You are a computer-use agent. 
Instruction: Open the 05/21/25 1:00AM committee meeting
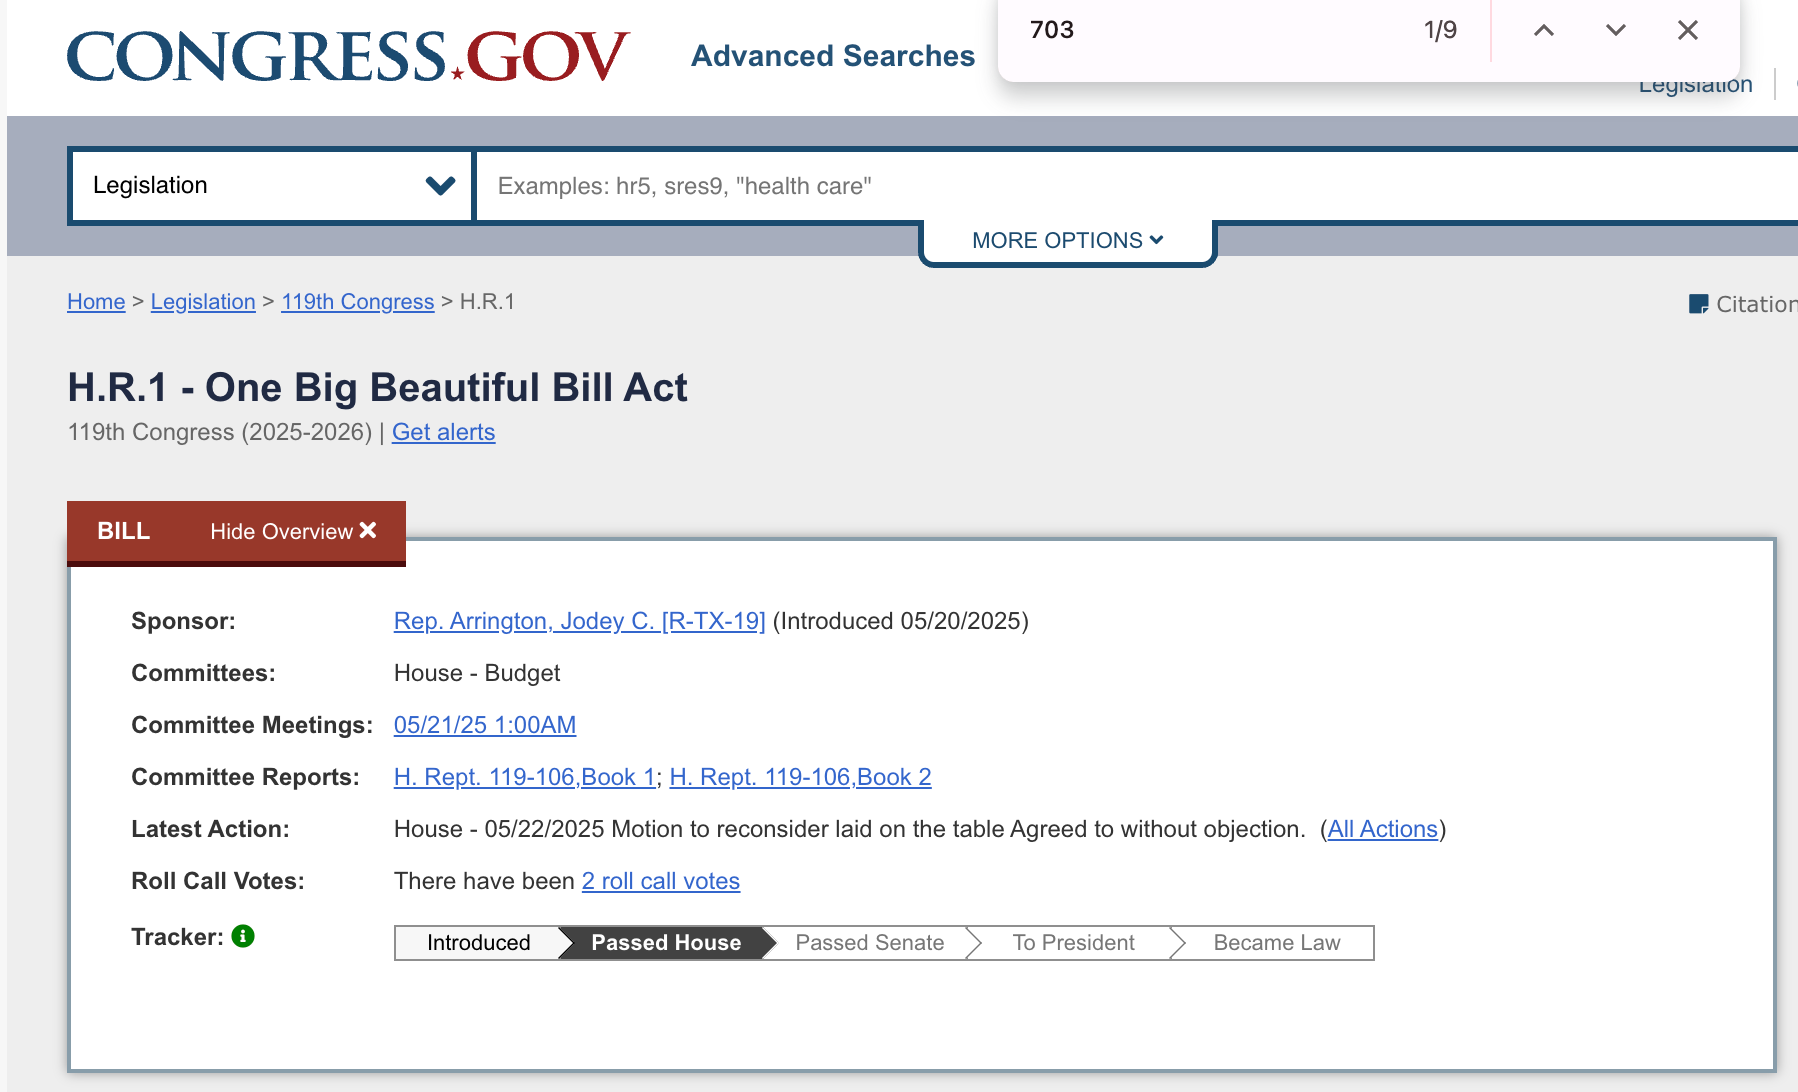[x=485, y=725]
